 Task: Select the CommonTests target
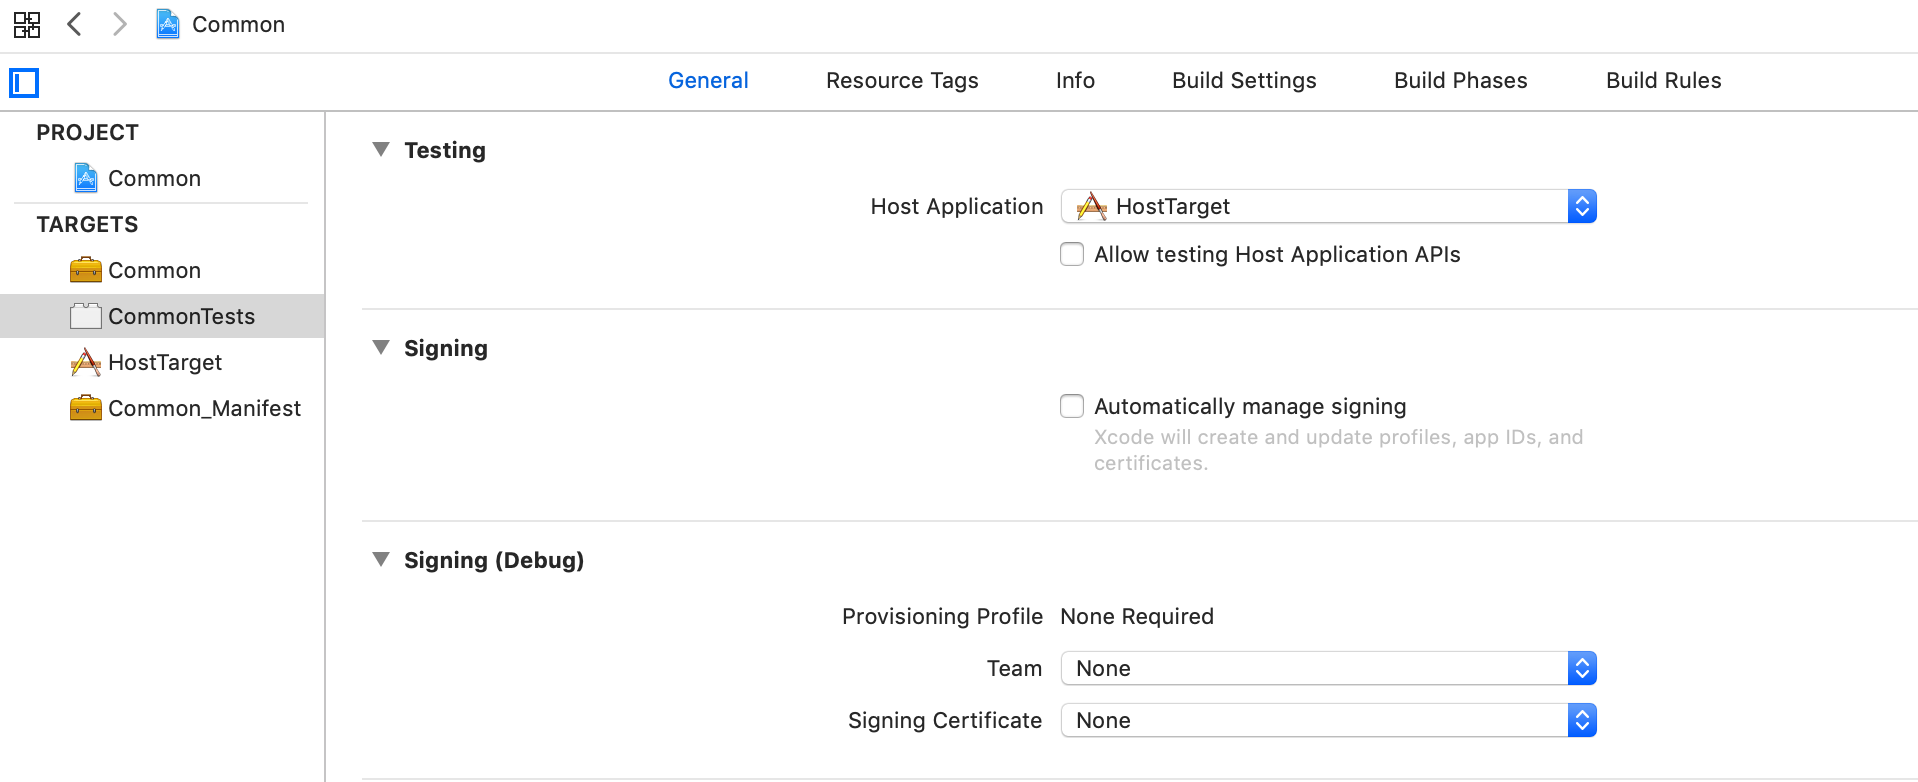pyautogui.click(x=181, y=316)
